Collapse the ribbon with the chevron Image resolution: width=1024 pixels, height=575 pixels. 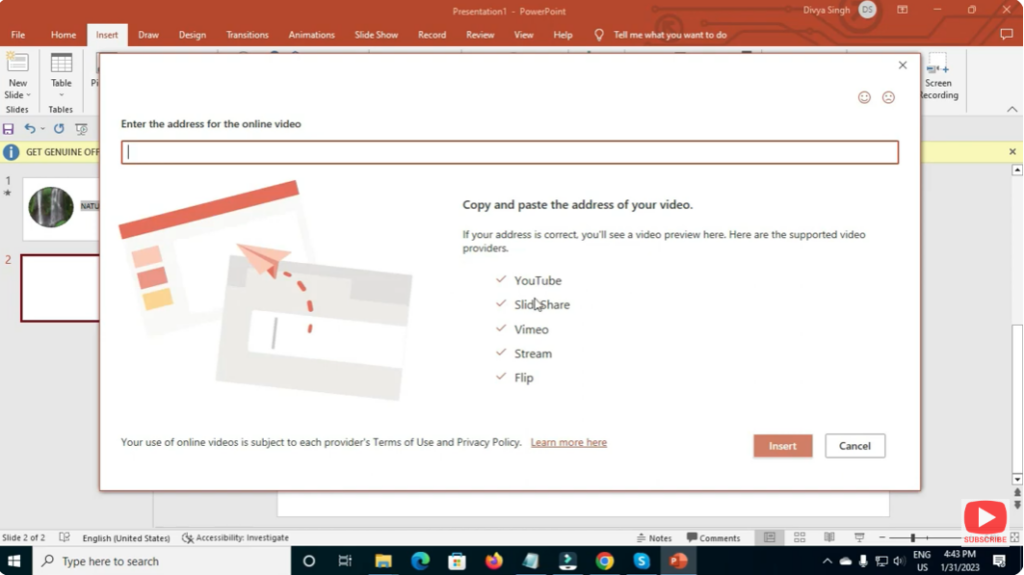(x=1012, y=109)
